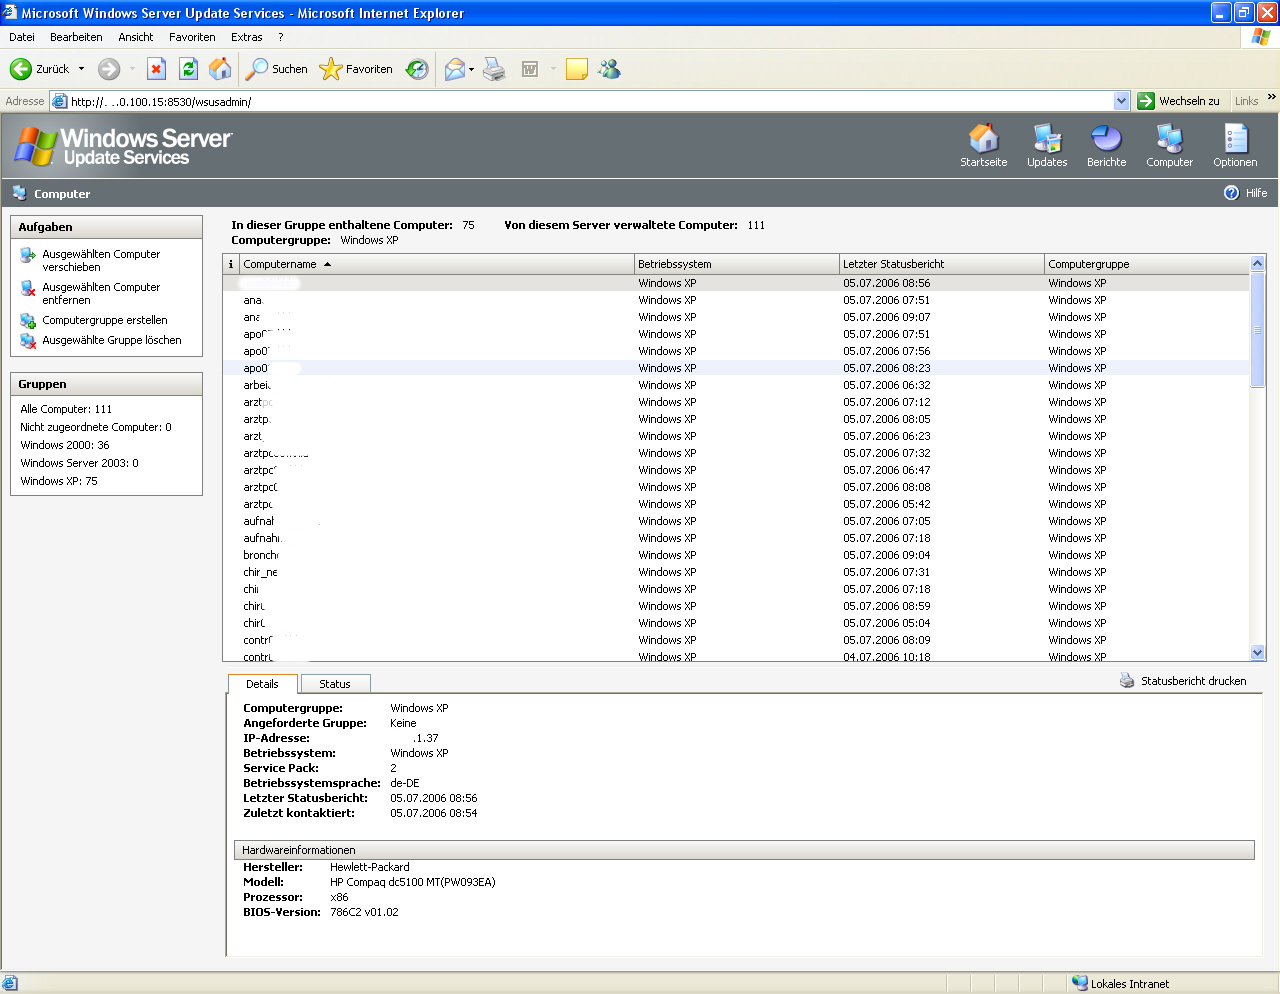Click the info 'i' column header

click(231, 264)
